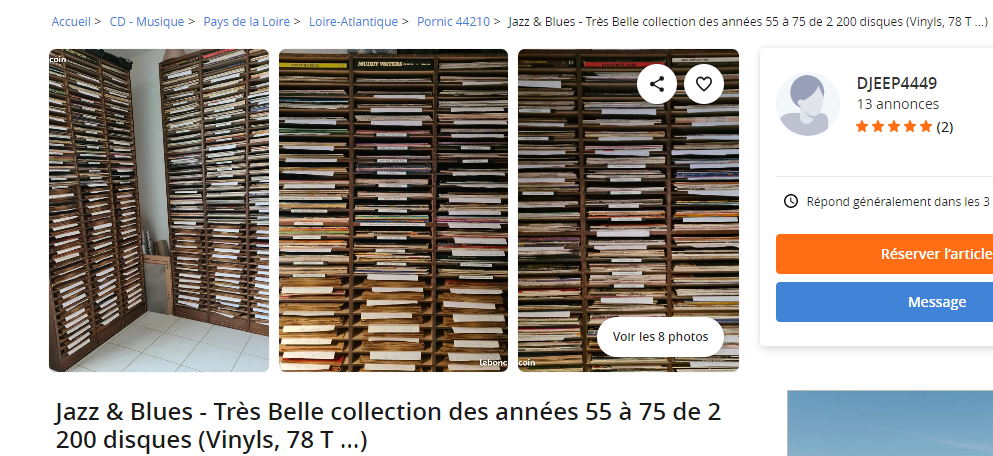Open Pays de la Loire breadcrumb
This screenshot has height=456, width=993.
[246, 22]
